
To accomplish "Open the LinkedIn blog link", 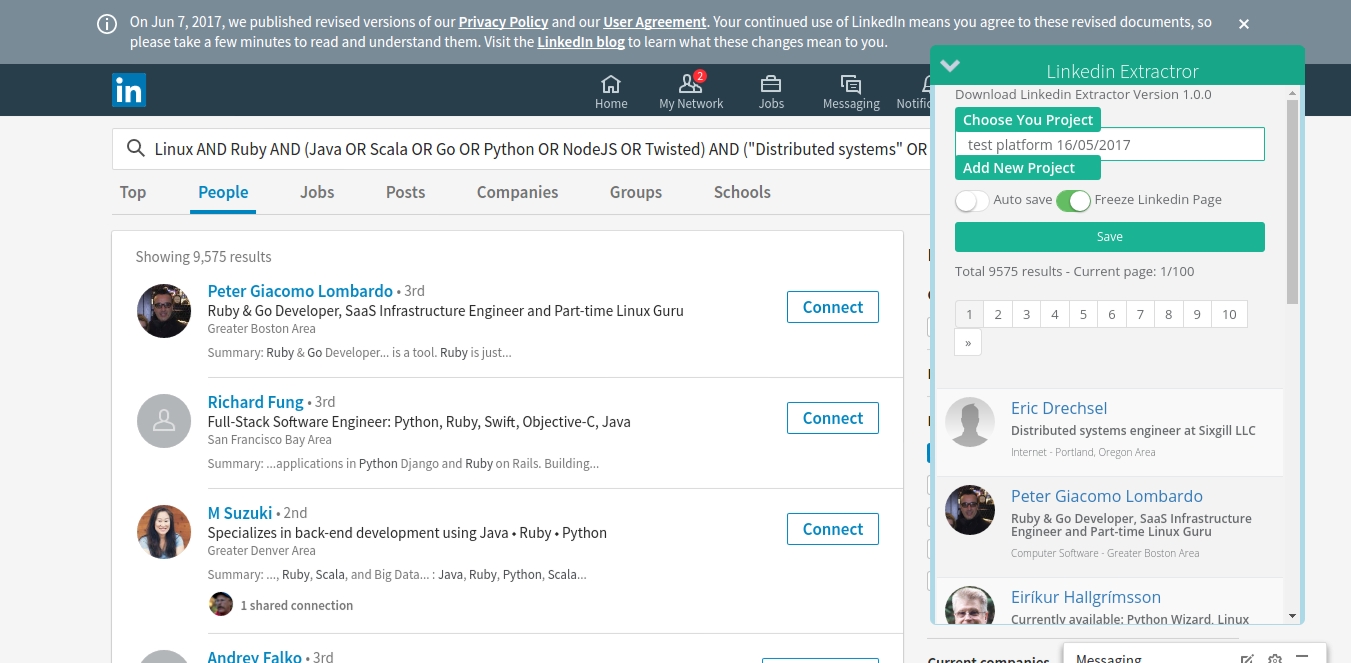I will [x=581, y=42].
